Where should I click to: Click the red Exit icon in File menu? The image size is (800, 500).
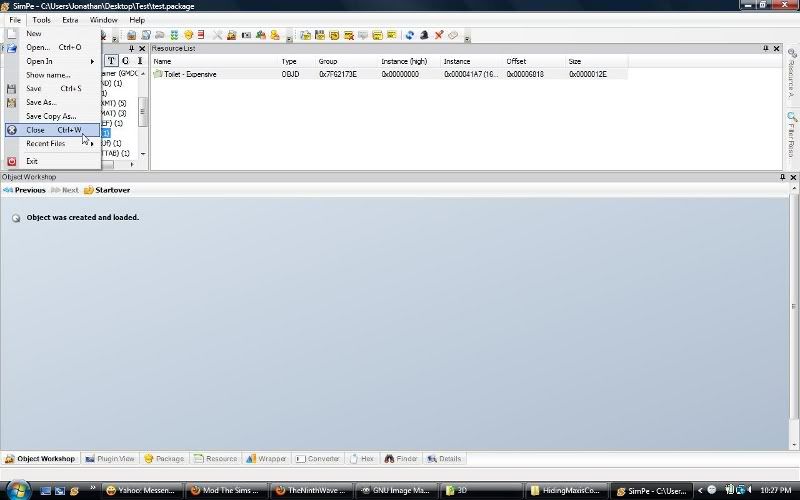(12, 161)
